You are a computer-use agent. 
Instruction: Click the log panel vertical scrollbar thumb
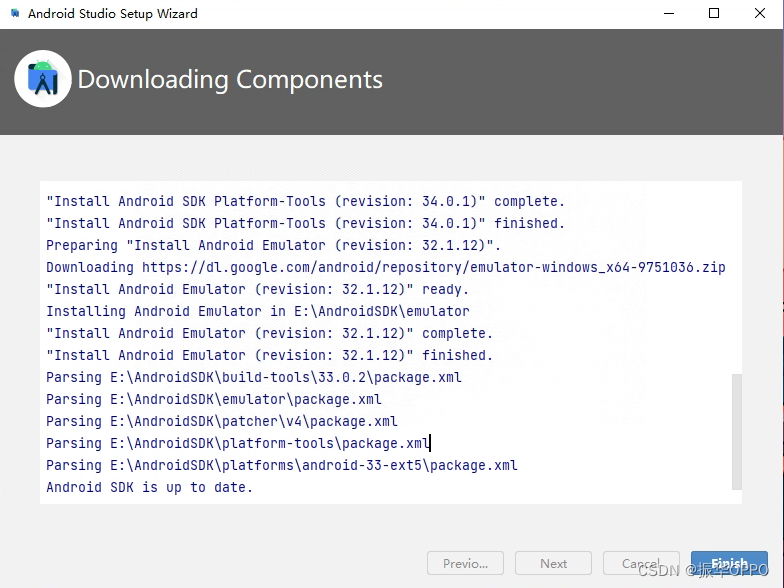coord(736,432)
